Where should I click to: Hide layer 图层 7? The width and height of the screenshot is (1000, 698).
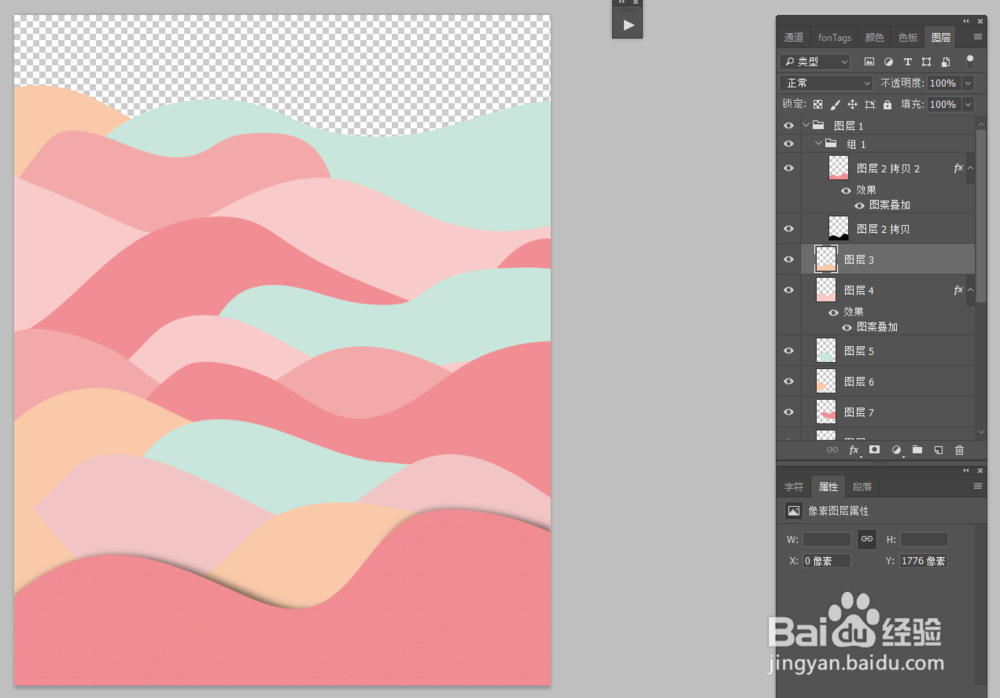click(x=789, y=412)
